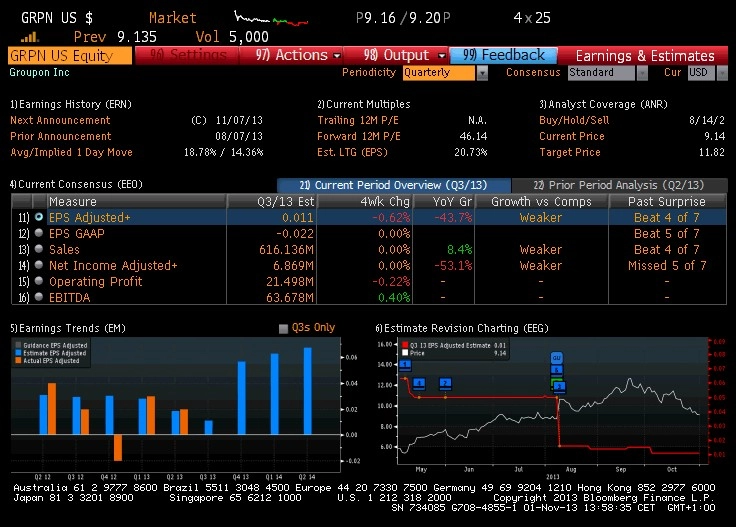Click the Sales estimate value 616.136M
This screenshot has width=736, height=527.
(x=286, y=249)
